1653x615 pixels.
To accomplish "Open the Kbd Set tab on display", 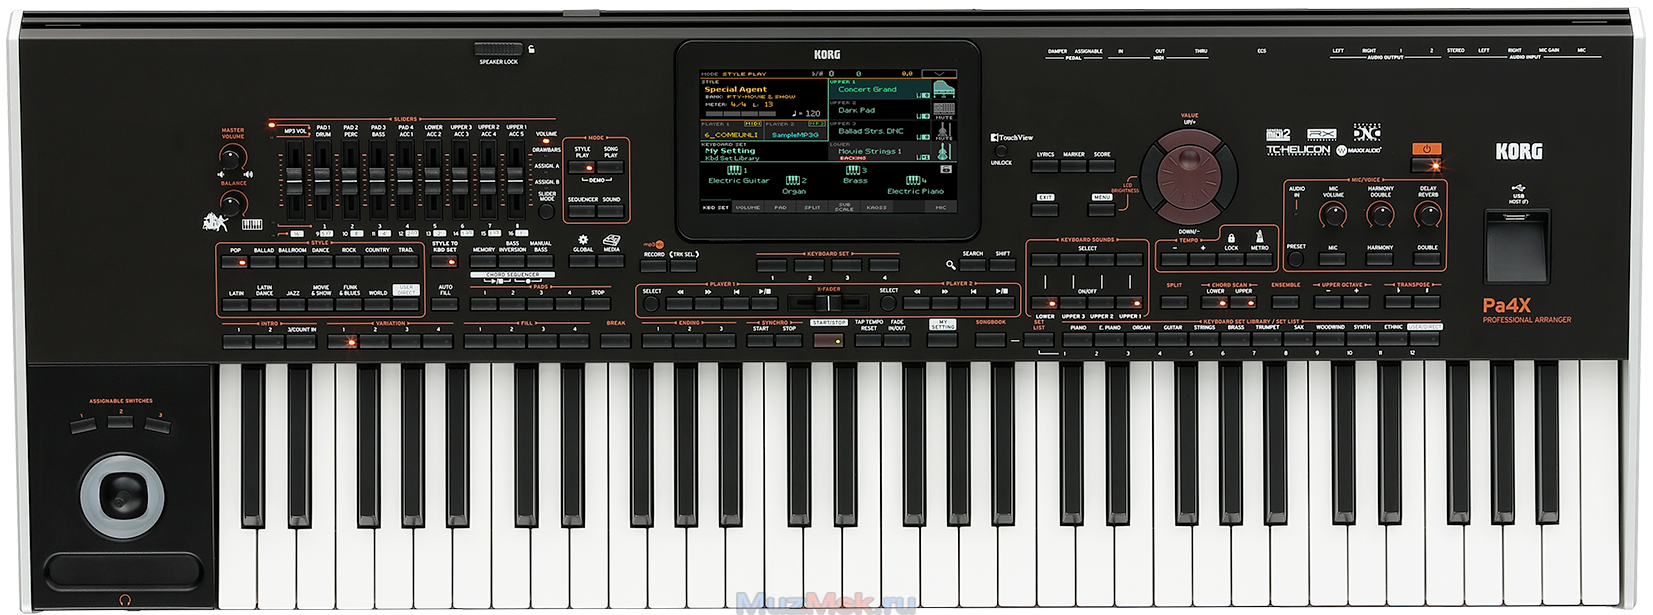I will (716, 208).
